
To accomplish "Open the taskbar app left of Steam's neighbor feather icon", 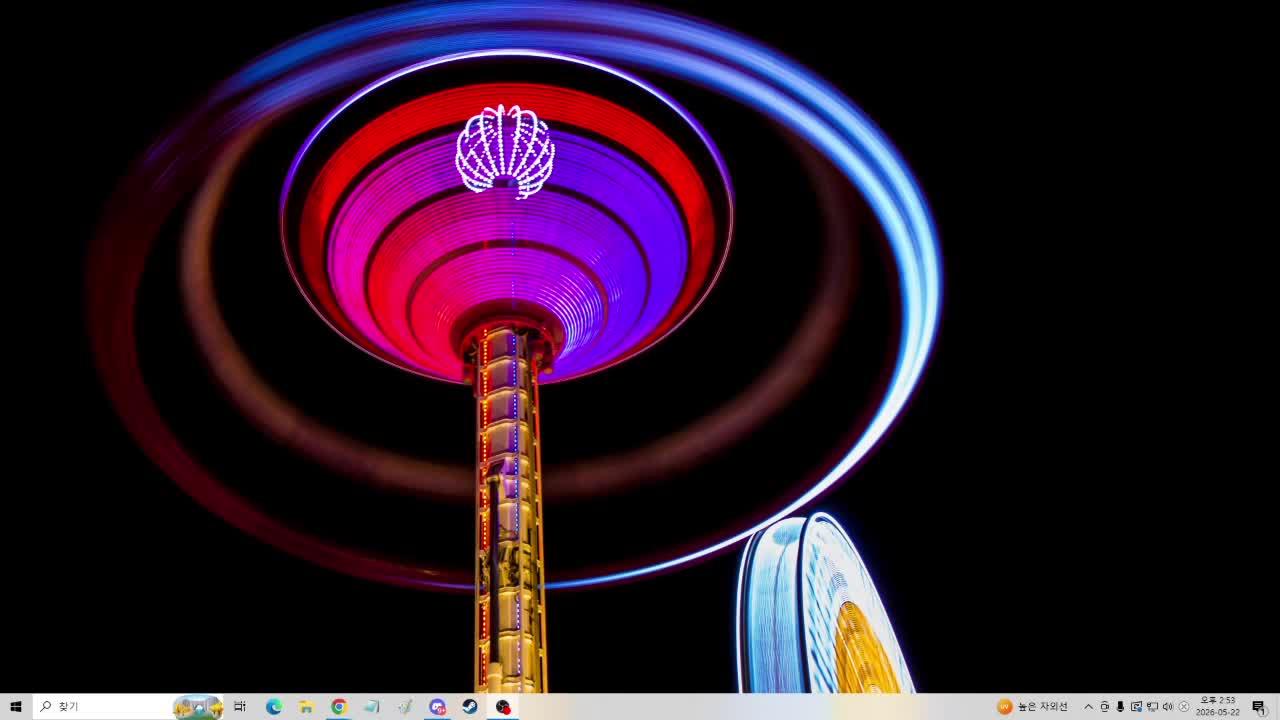I will 372,706.
